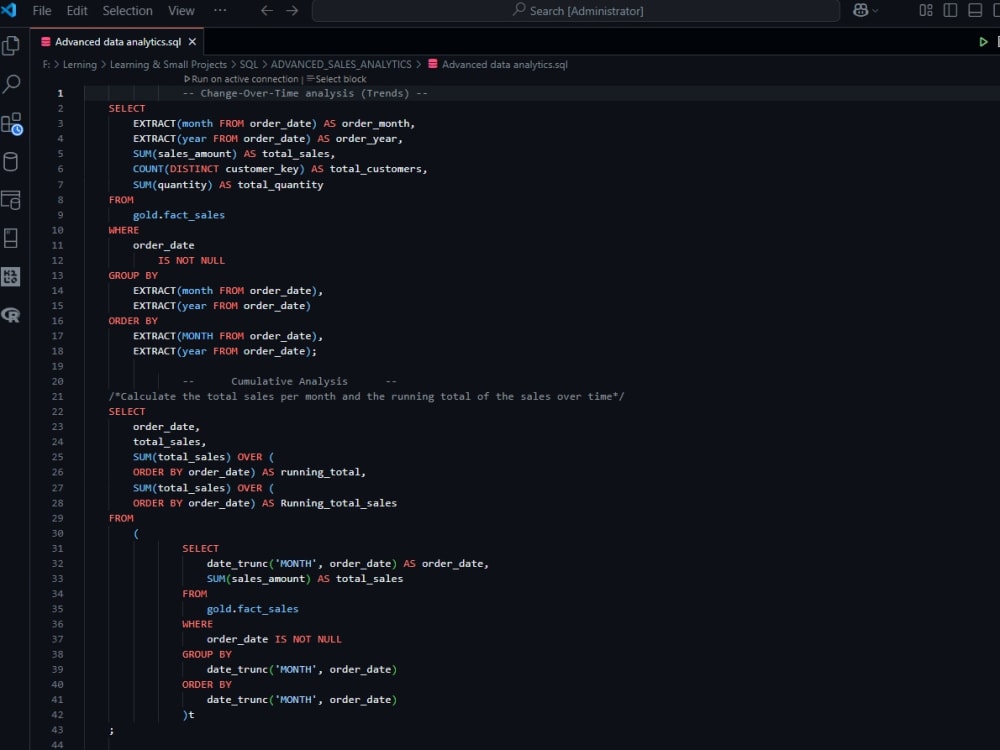The height and width of the screenshot is (750, 1000).
Task: Open the Edit menu
Action: 77,11
